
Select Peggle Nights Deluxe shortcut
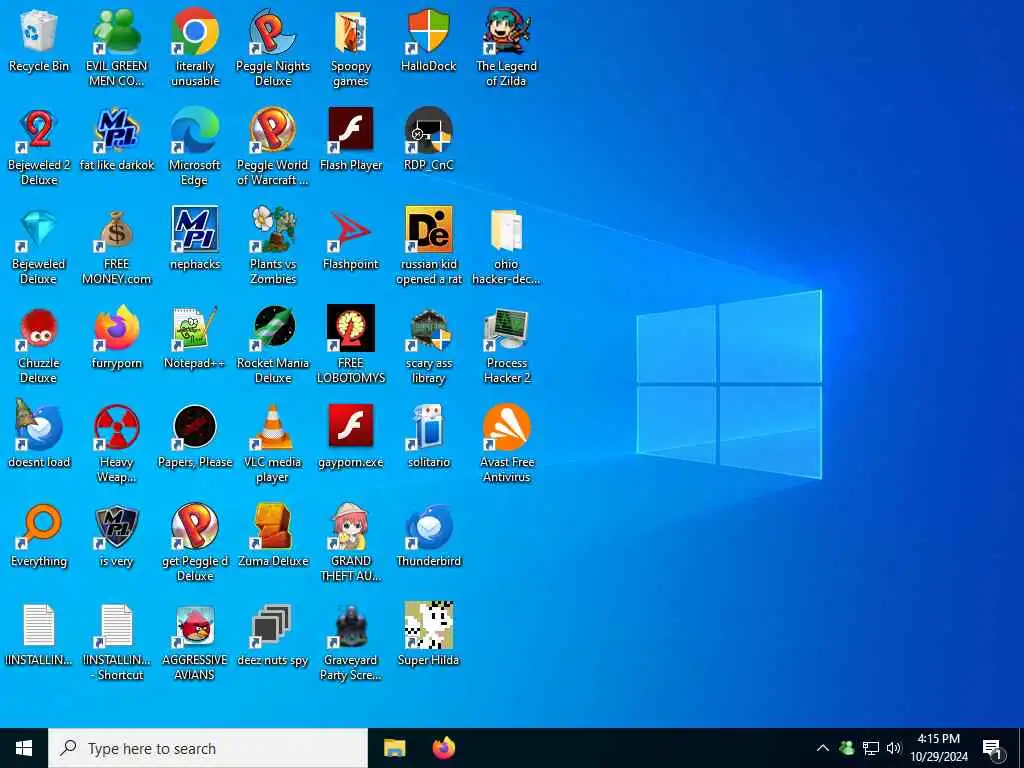[273, 31]
